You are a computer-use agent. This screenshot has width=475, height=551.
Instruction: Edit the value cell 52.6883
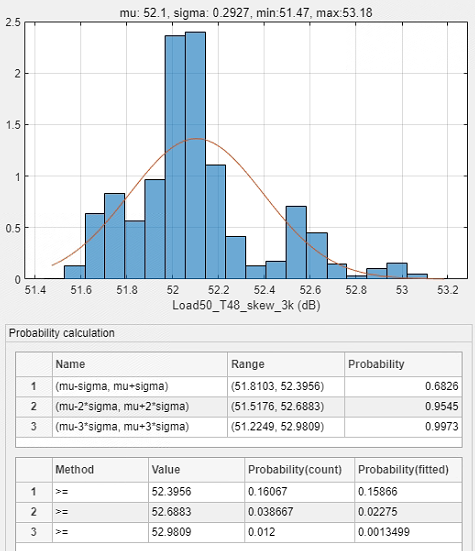tap(196, 512)
